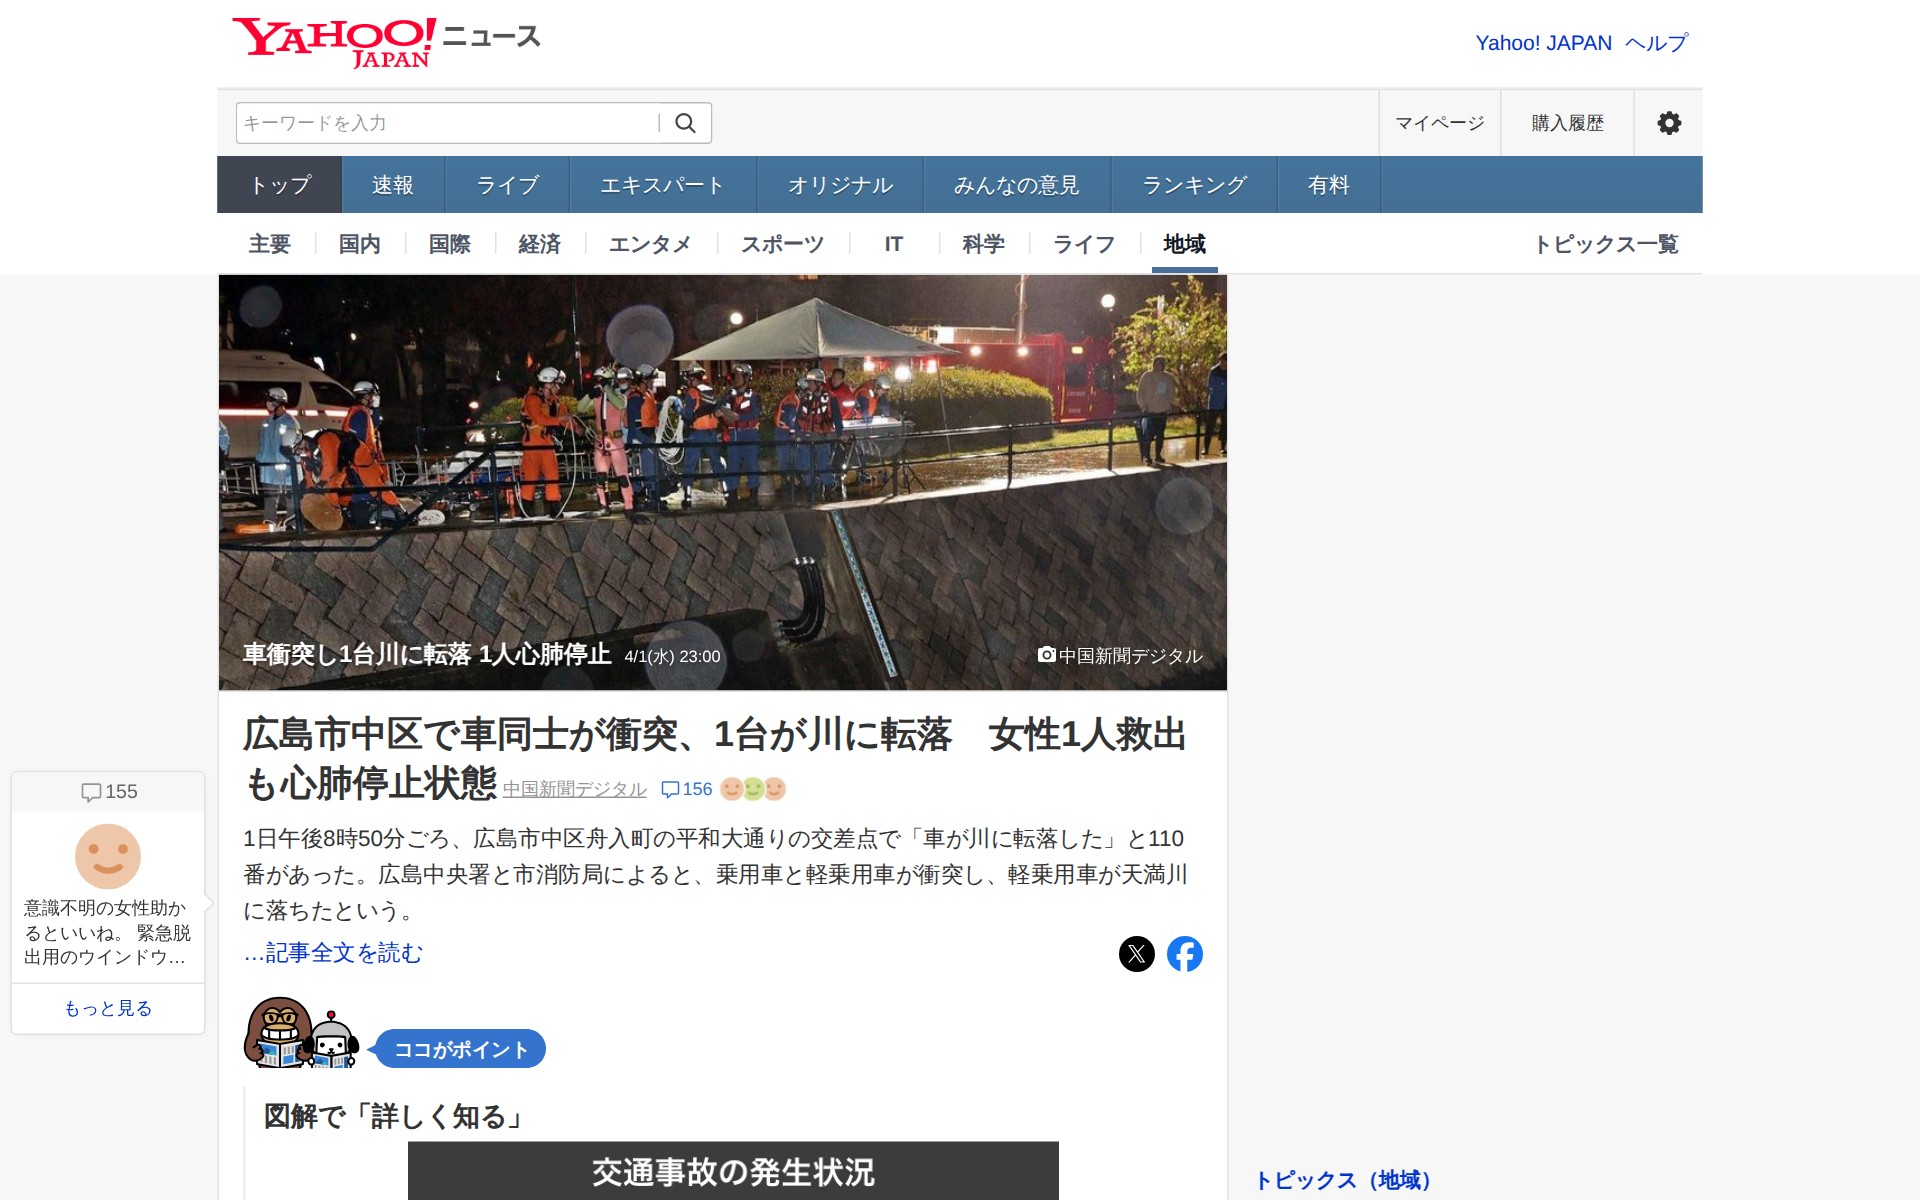Click the マイページ button
The width and height of the screenshot is (1920, 1200).
point(1439,123)
